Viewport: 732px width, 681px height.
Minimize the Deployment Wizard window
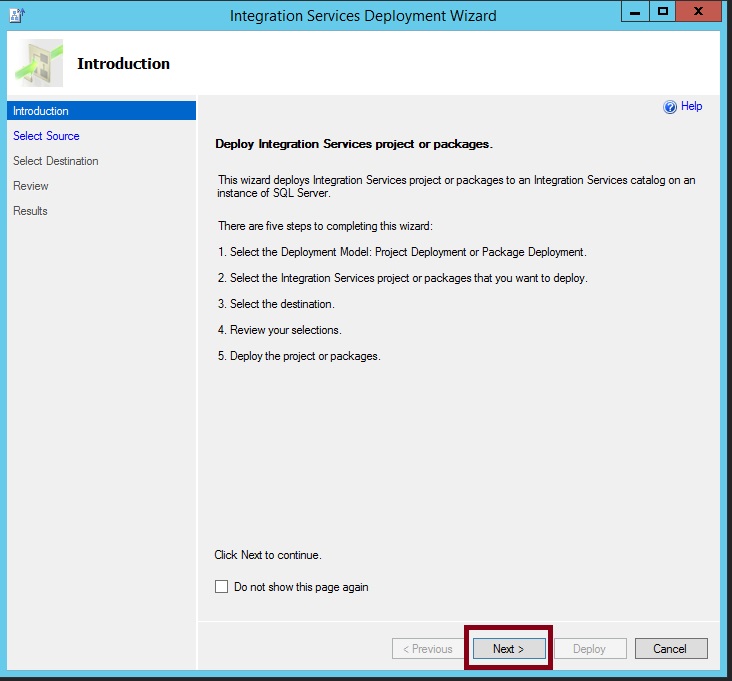tap(635, 12)
